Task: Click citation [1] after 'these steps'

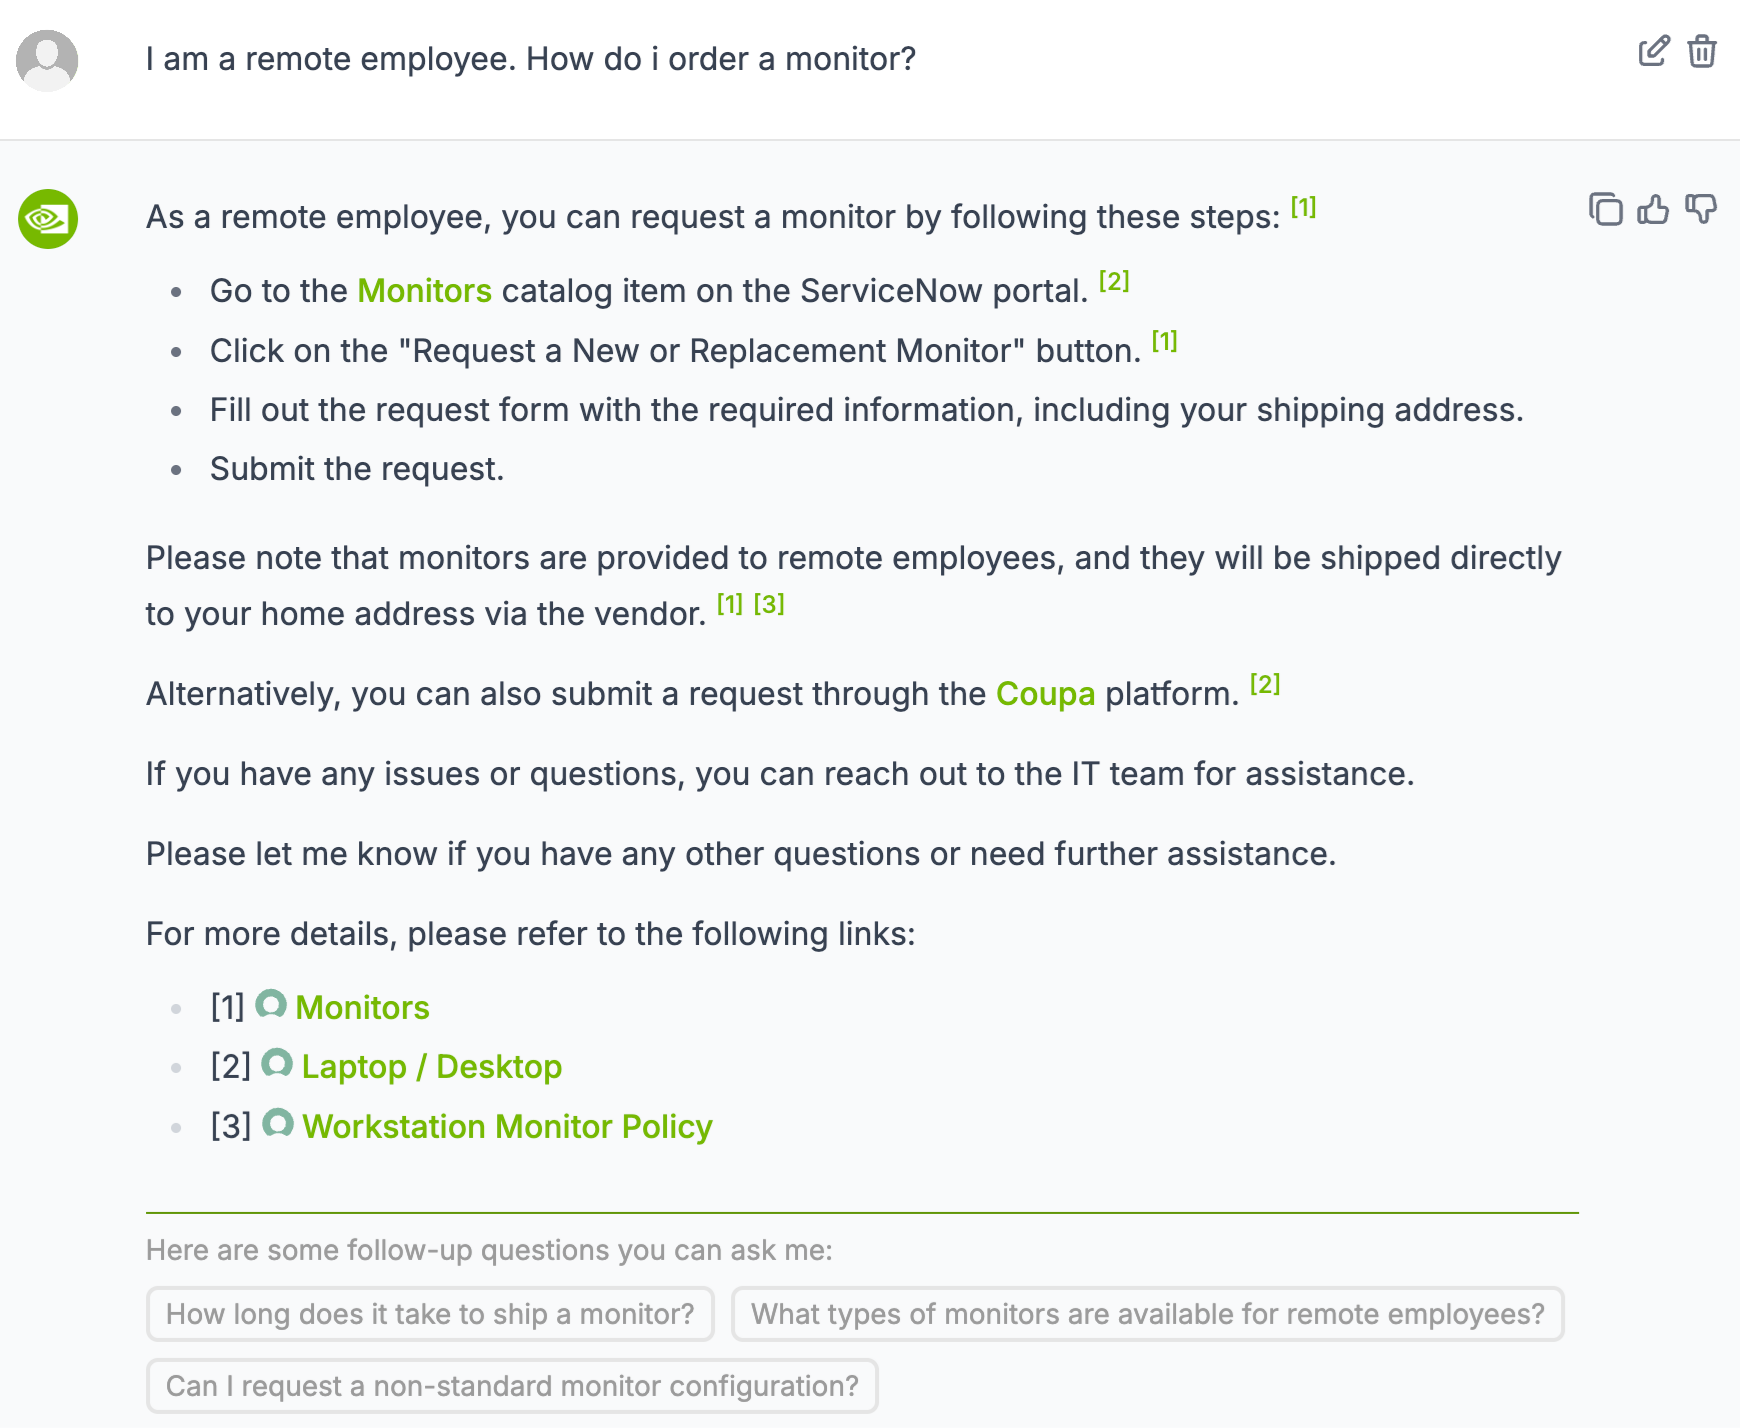Action: [1303, 207]
